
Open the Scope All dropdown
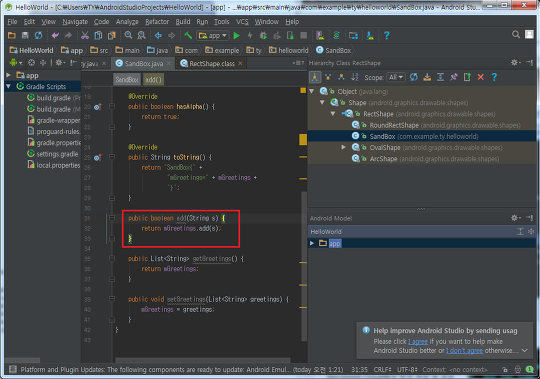click(396, 77)
